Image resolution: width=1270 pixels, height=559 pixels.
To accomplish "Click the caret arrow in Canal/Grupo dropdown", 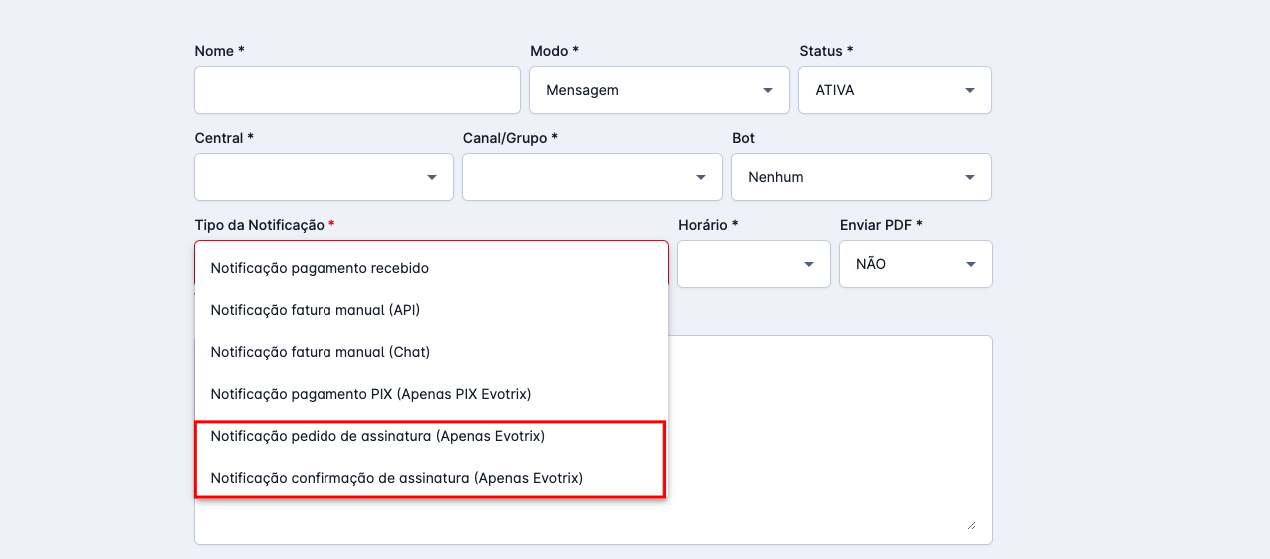I will (x=701, y=177).
